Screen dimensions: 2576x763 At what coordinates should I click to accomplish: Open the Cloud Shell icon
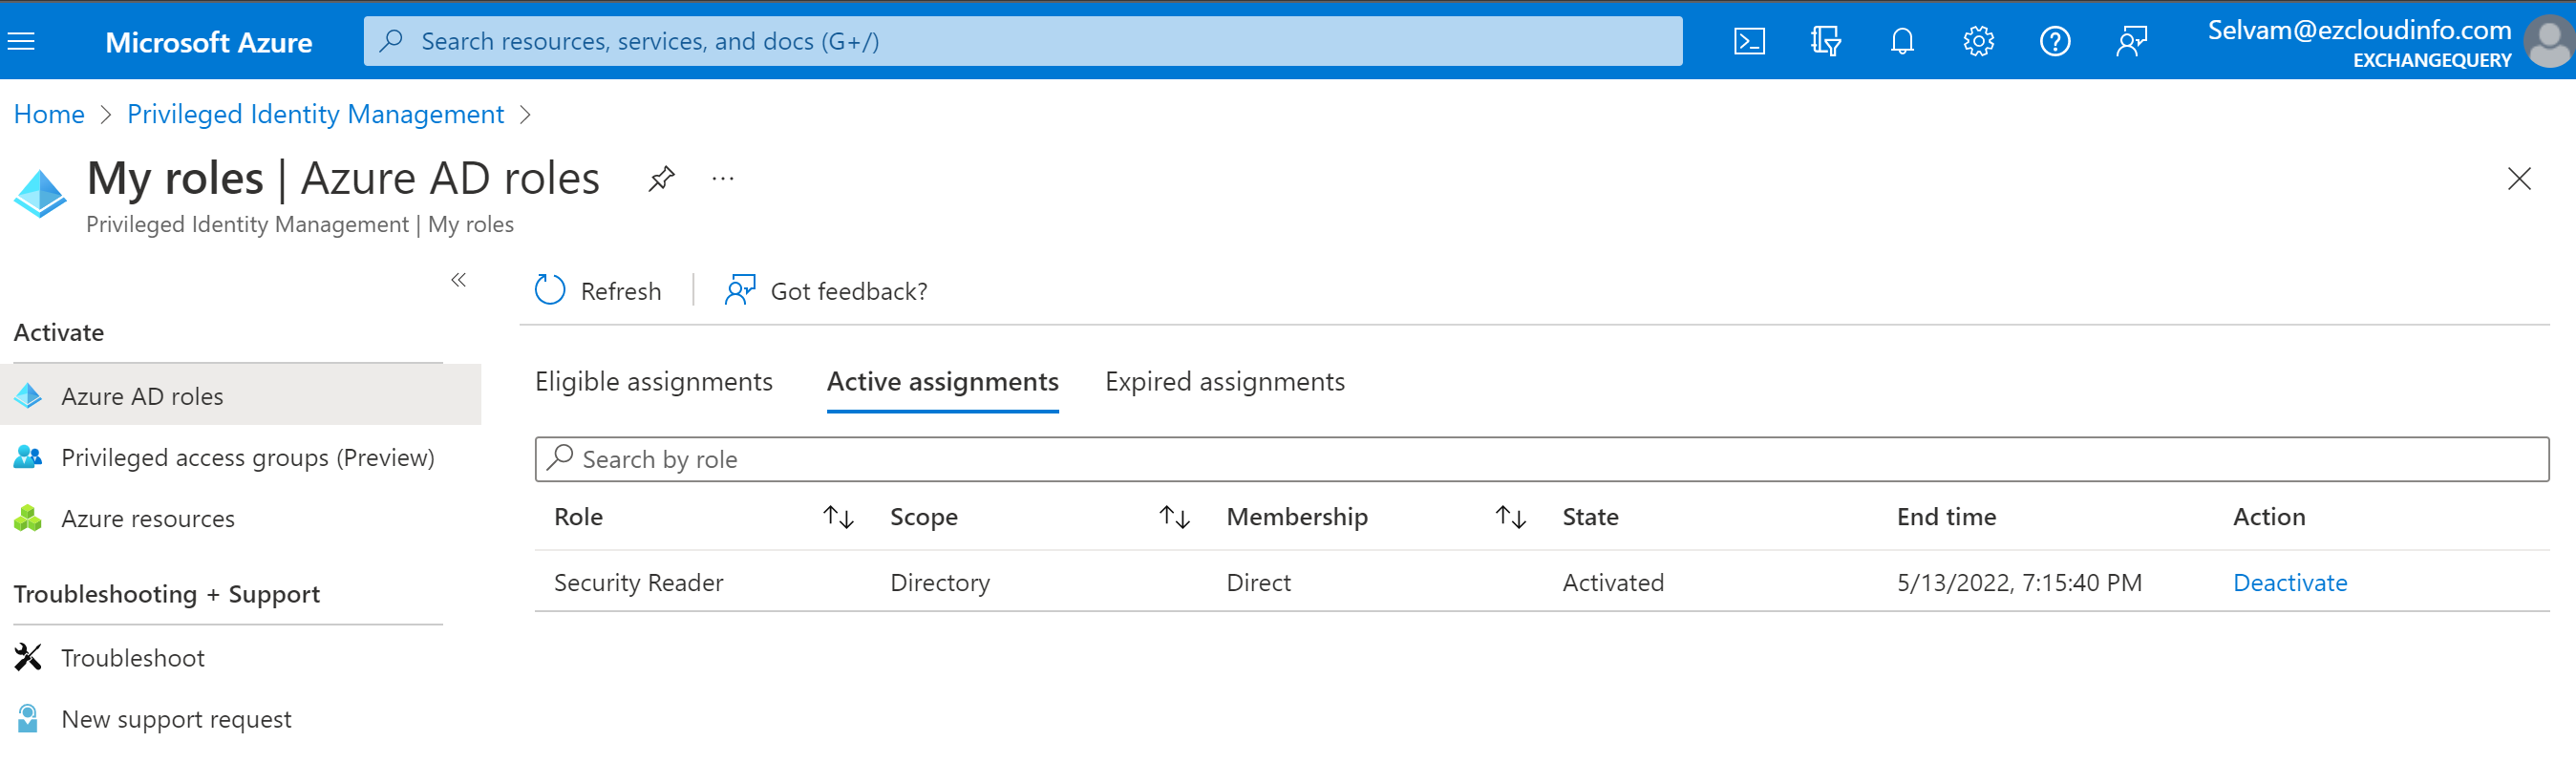point(1749,41)
